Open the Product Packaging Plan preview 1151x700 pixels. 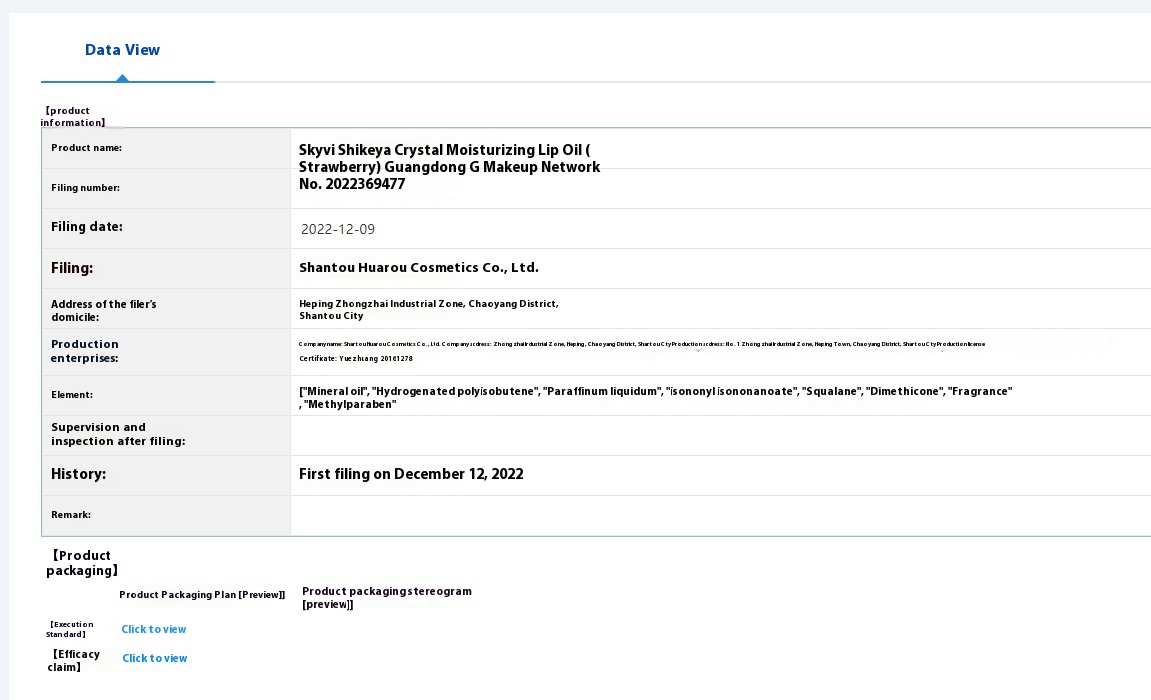[202, 595]
